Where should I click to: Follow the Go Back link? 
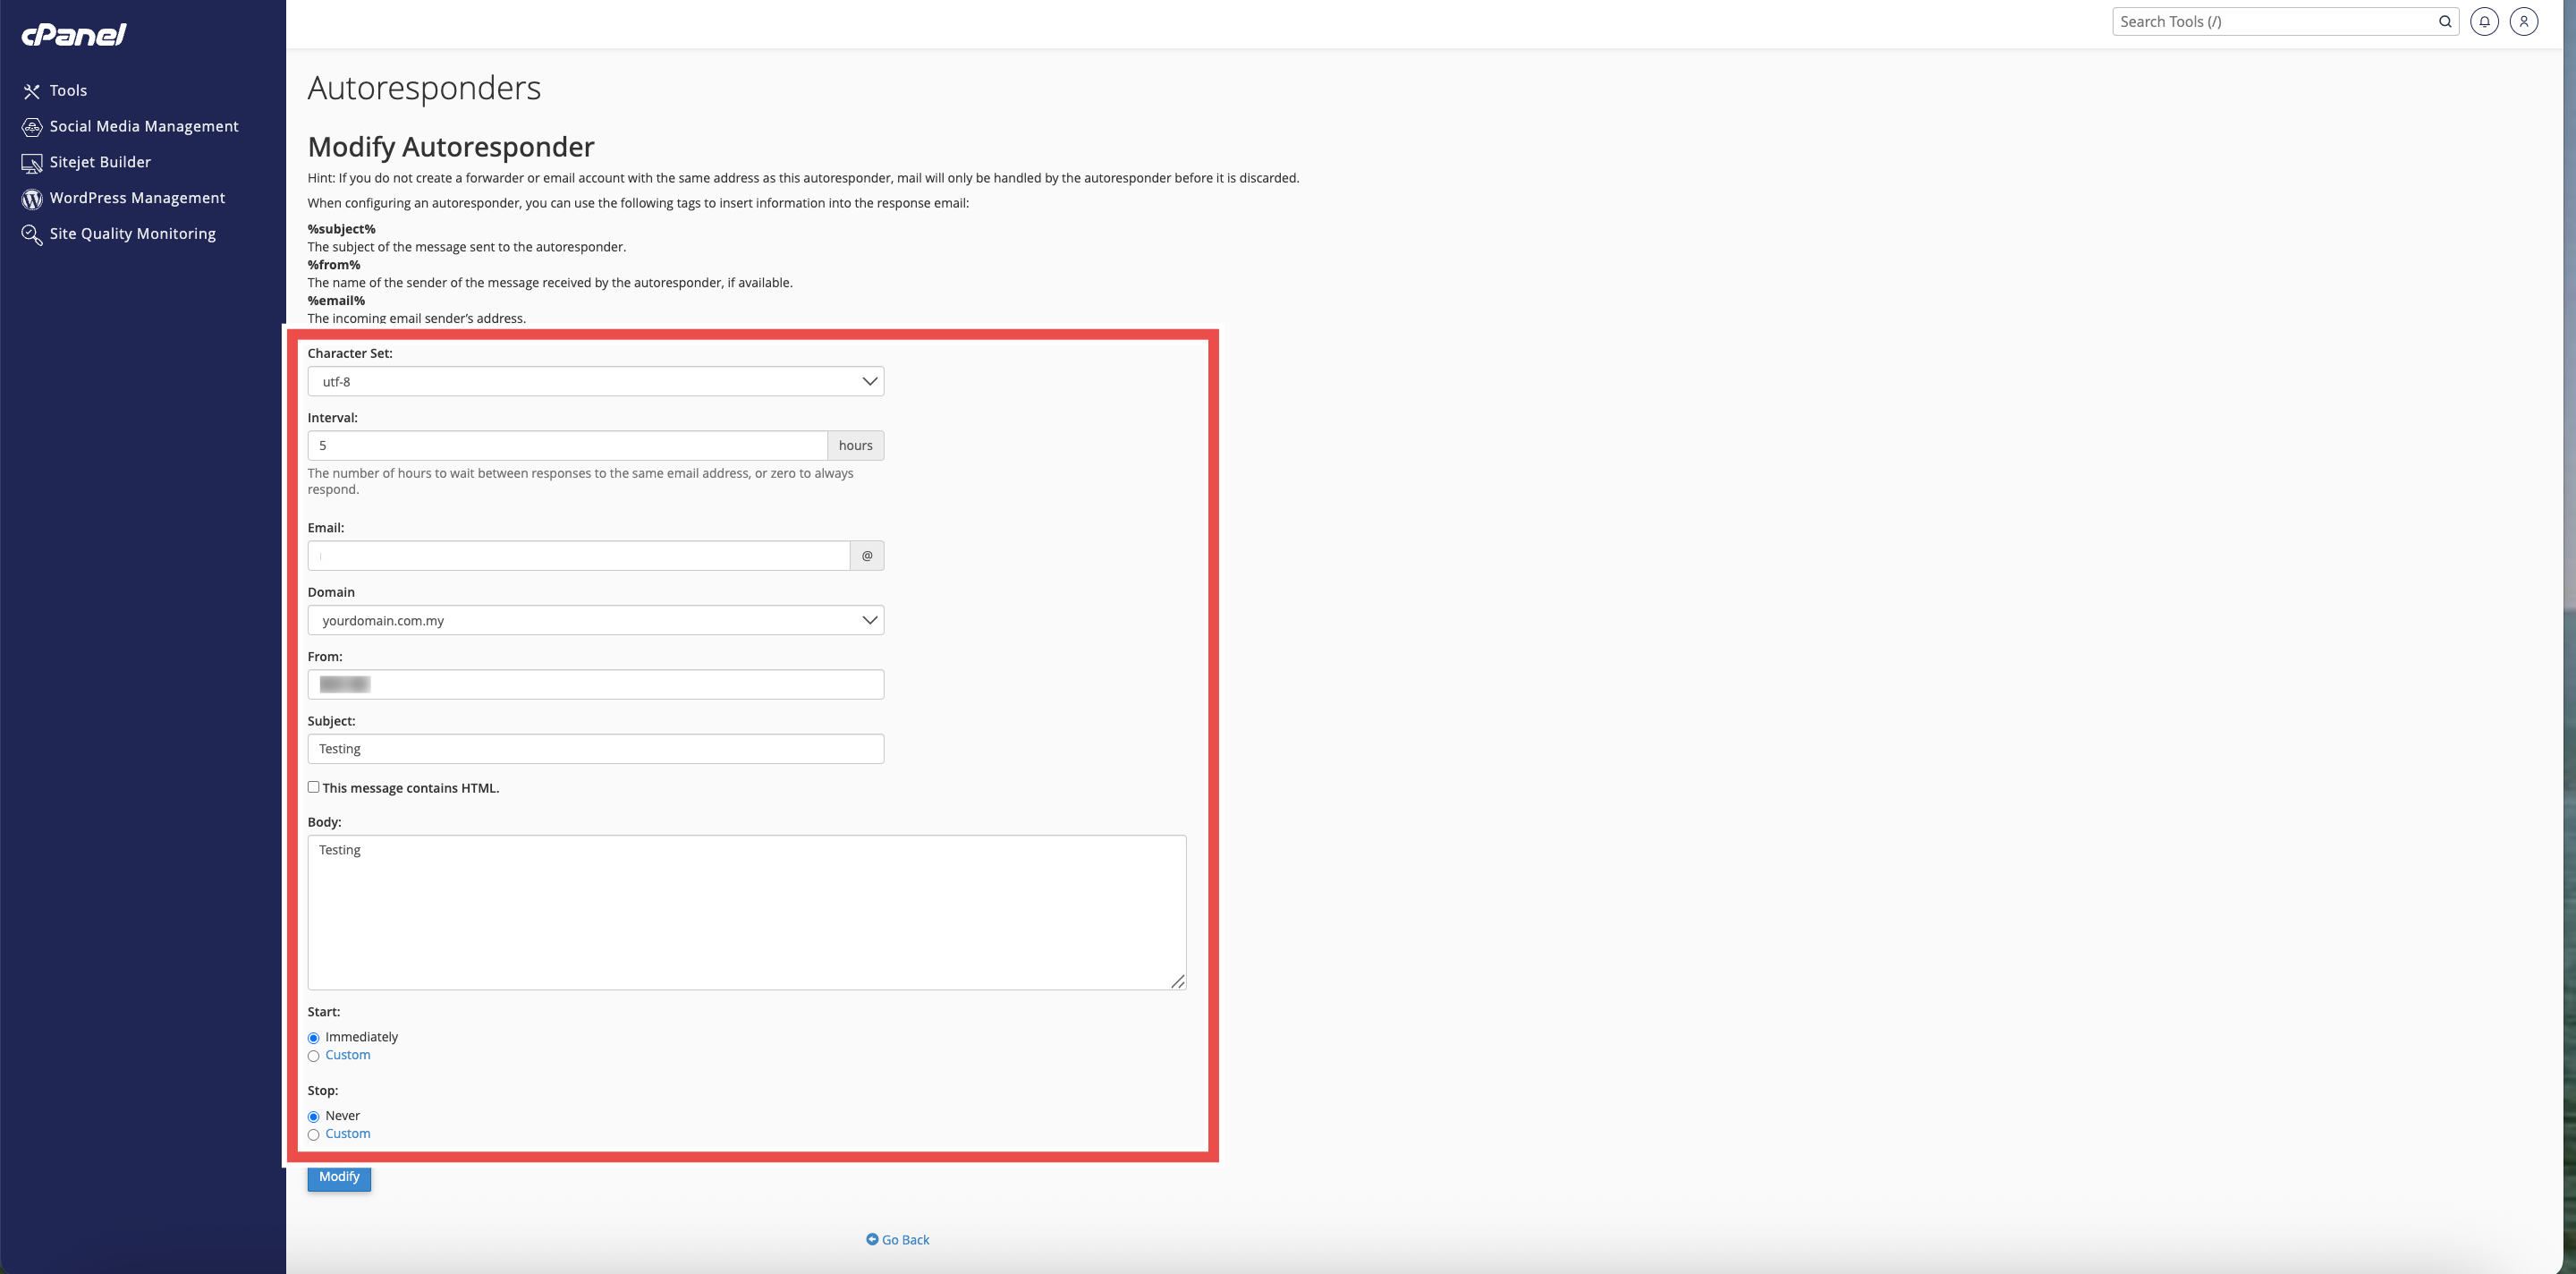coord(904,1240)
